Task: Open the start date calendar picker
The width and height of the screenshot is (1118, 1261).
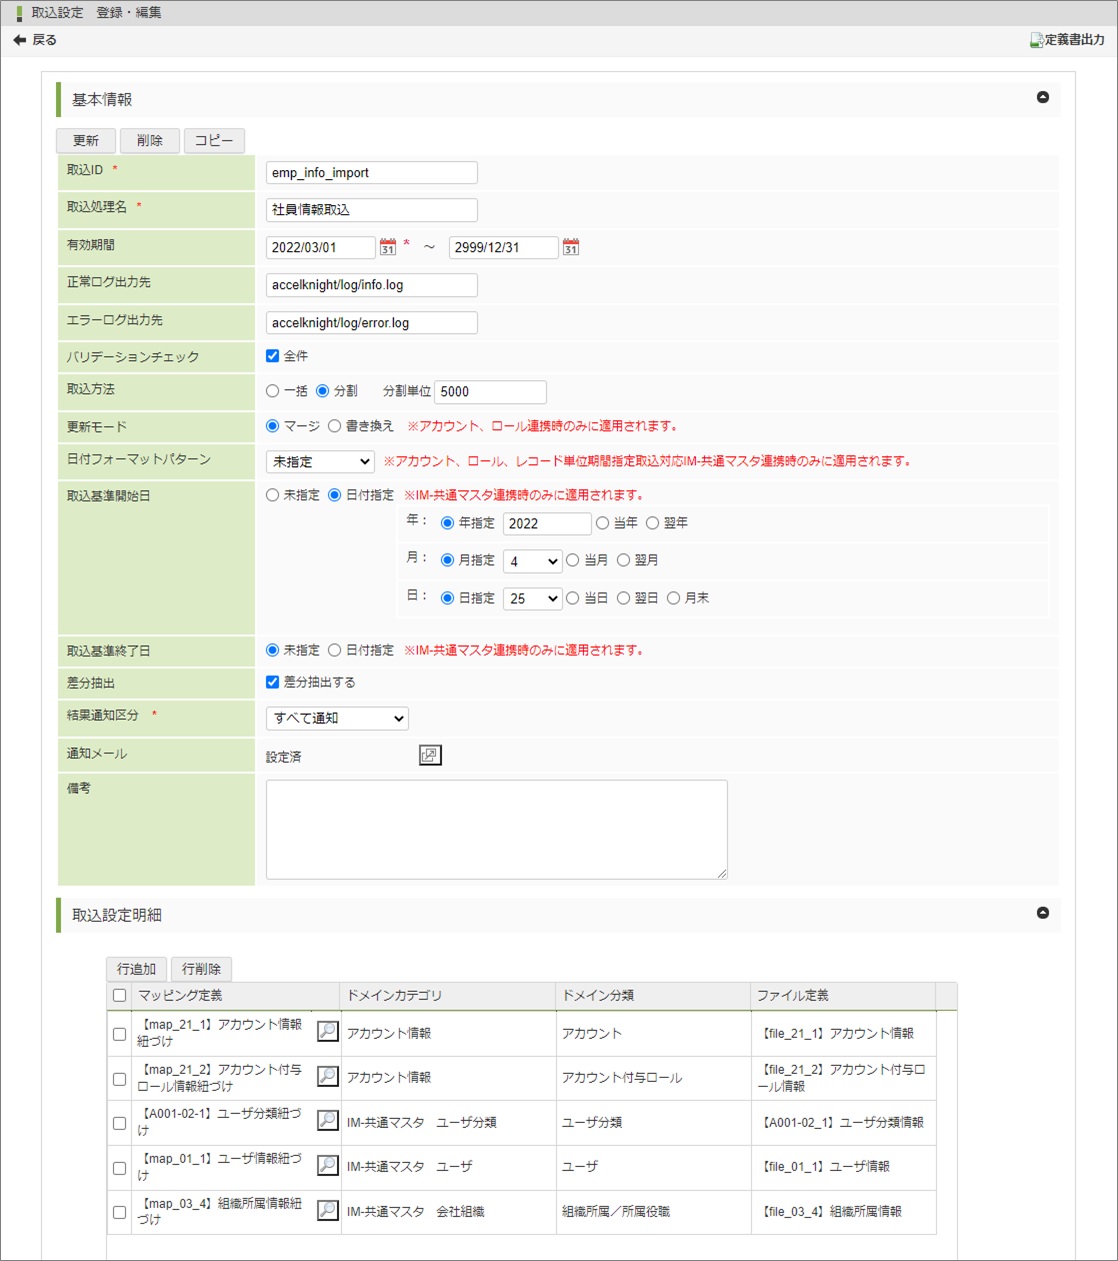Action: click(x=388, y=247)
